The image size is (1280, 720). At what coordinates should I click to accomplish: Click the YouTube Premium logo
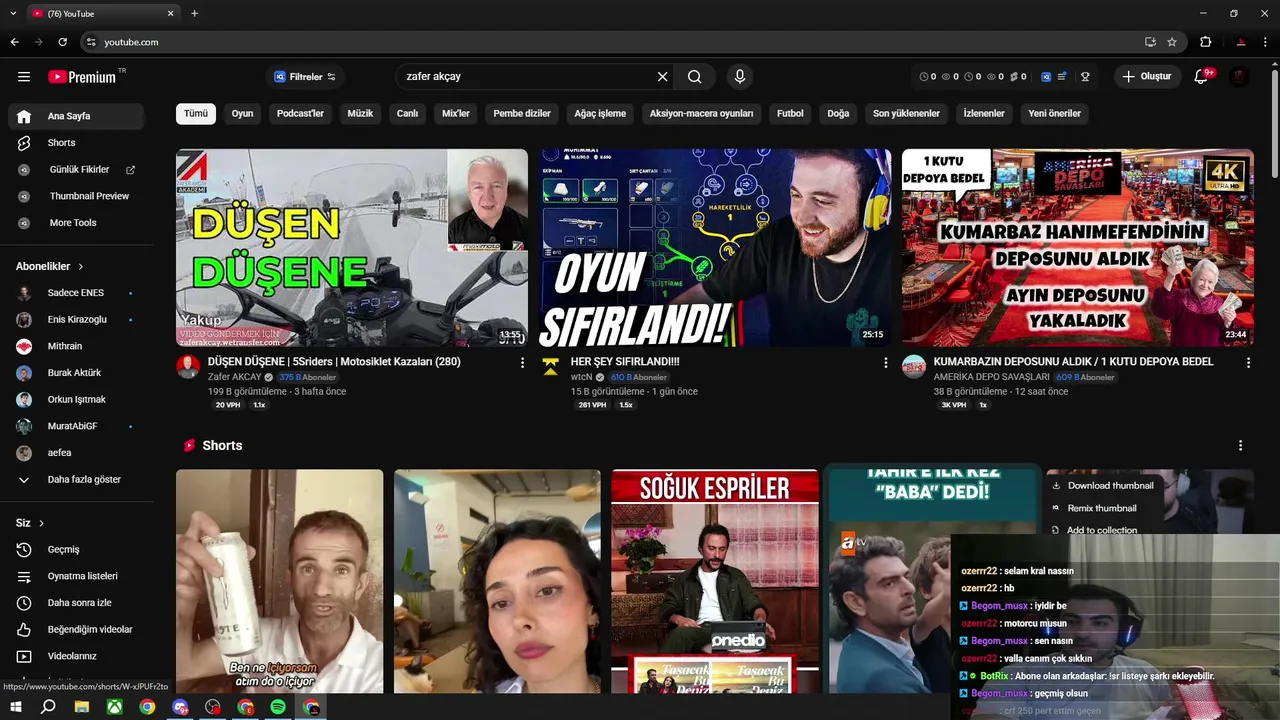click(x=83, y=77)
